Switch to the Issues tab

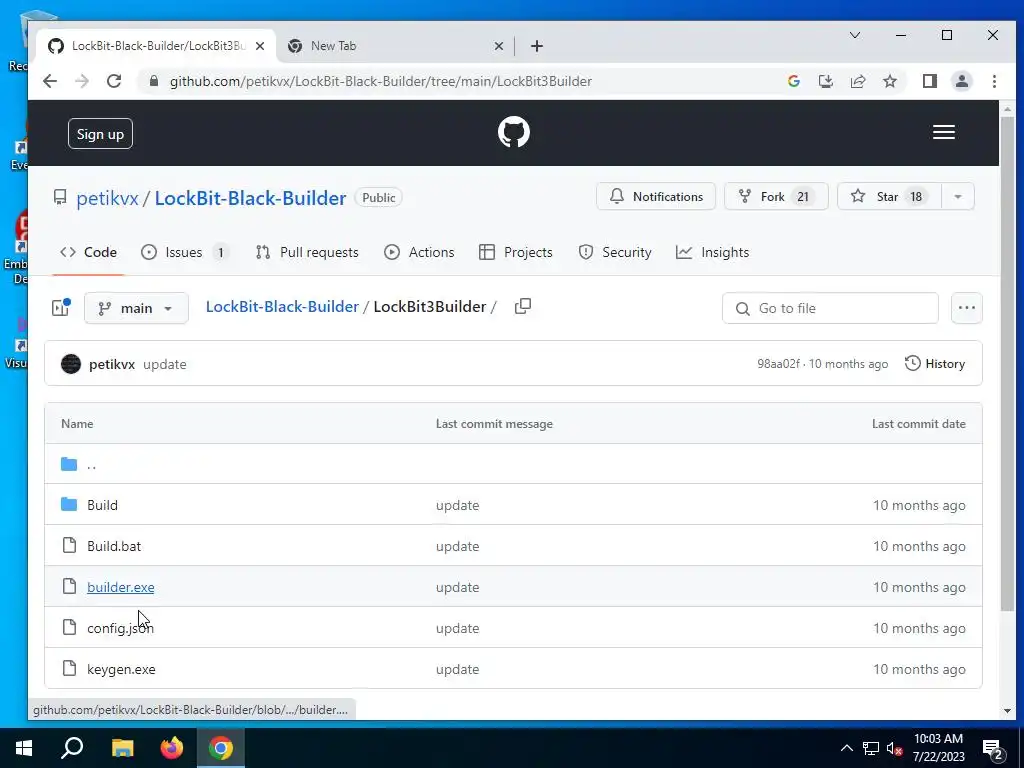click(185, 252)
